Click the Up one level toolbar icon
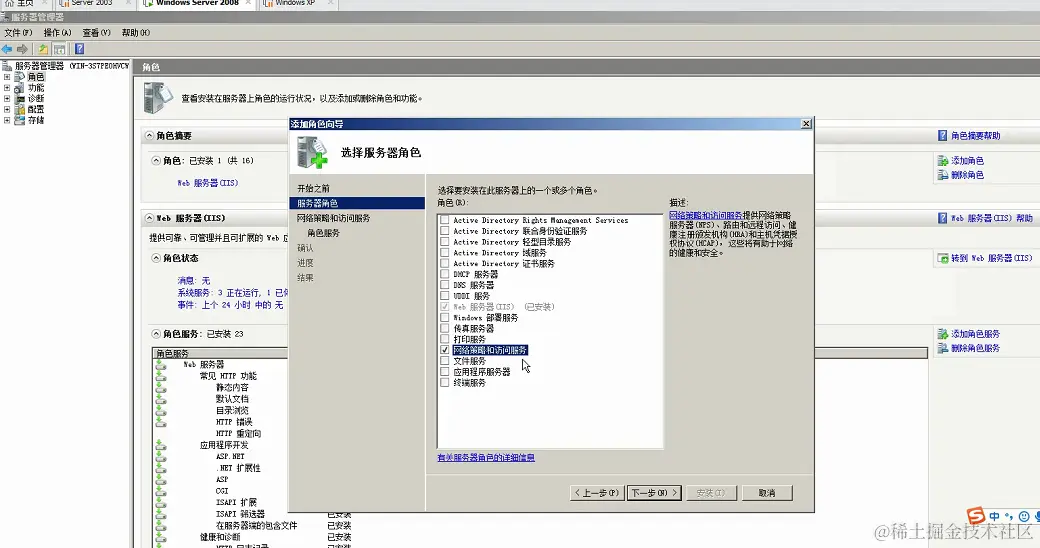1040x548 pixels. click(x=43, y=49)
